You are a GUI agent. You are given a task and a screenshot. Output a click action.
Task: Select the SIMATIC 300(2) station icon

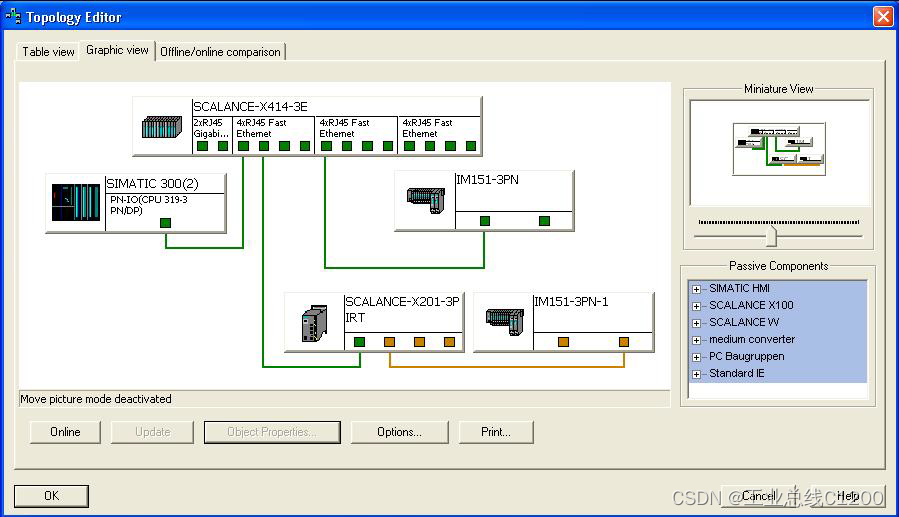[76, 202]
